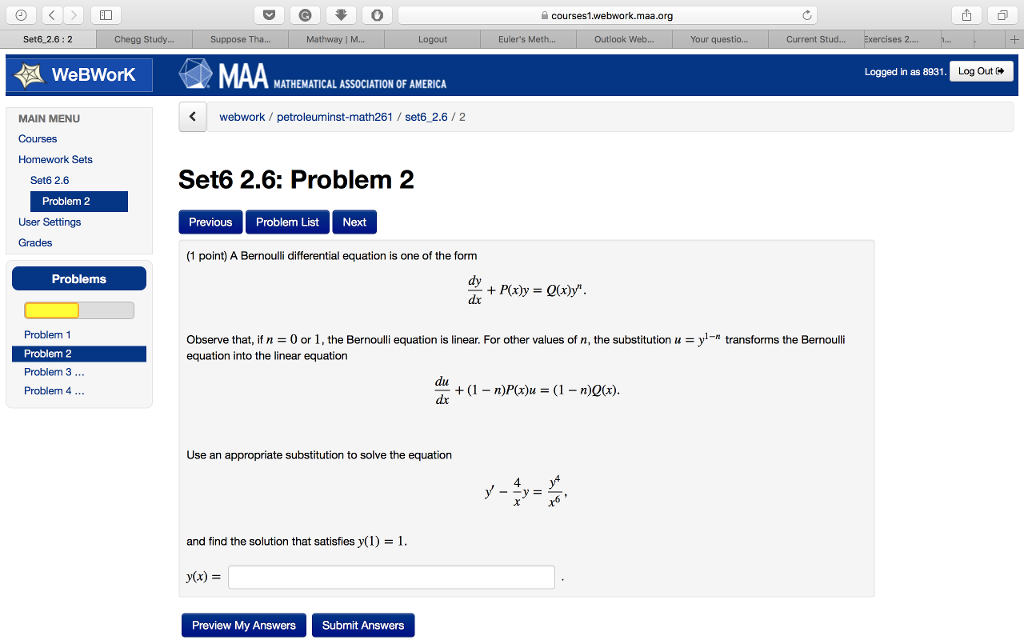Click the Log Out button
The width and height of the screenshot is (1024, 640).
(x=980, y=70)
